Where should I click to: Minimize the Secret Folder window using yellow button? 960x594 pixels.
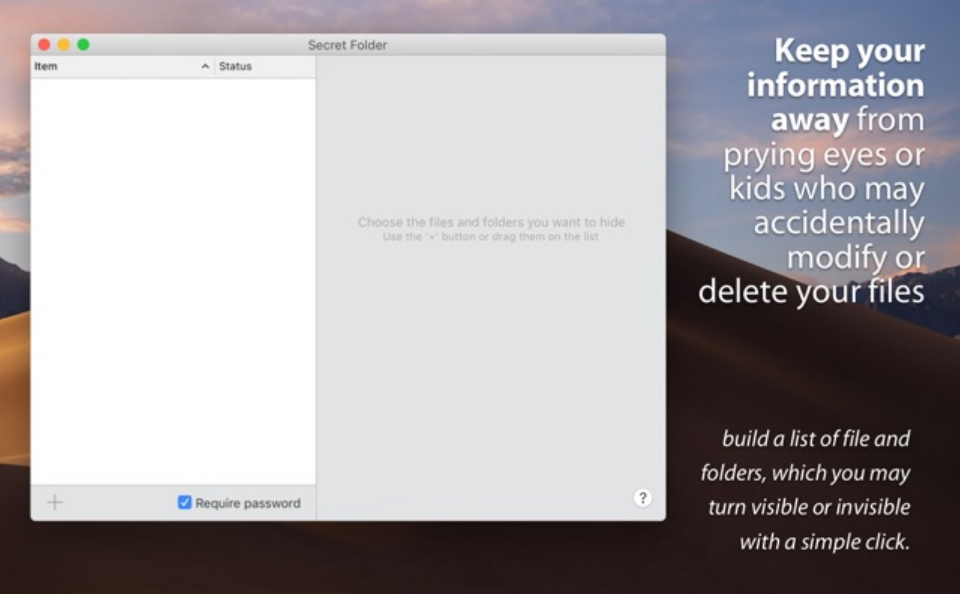64,45
